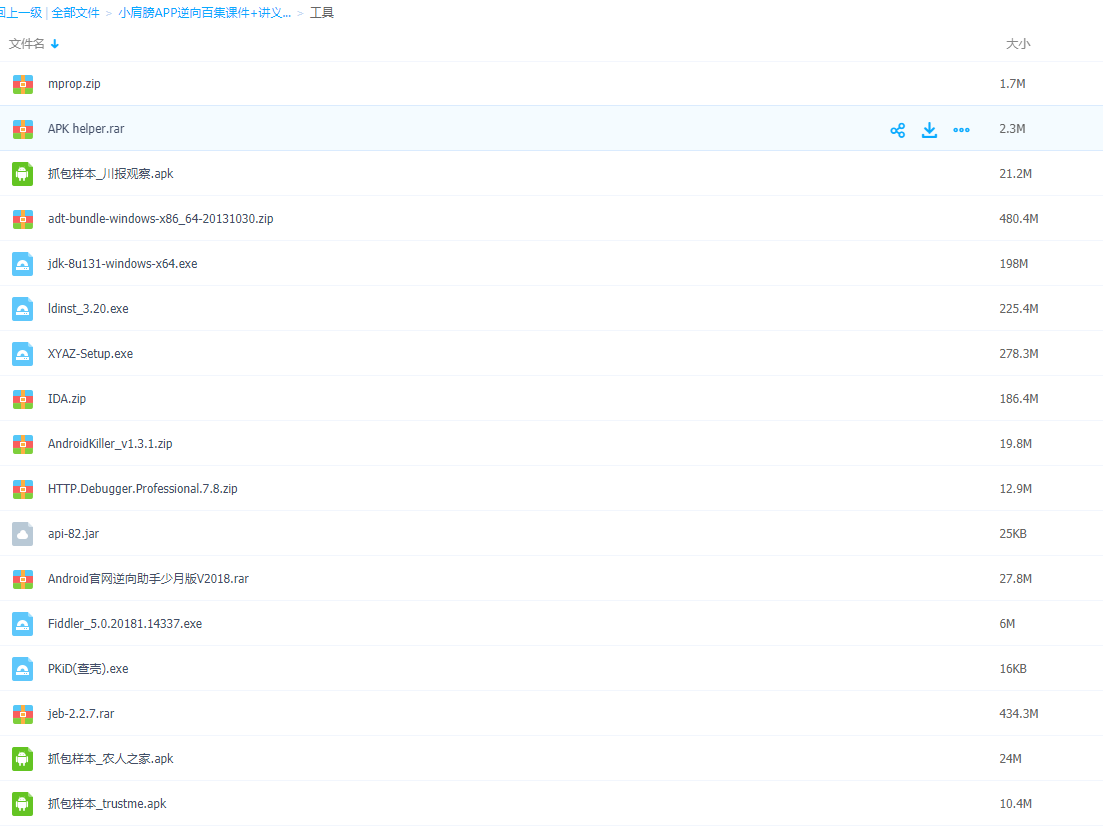The image size is (1103, 826).
Task: Click the 25KB size of api-82.jar
Action: tap(1013, 534)
